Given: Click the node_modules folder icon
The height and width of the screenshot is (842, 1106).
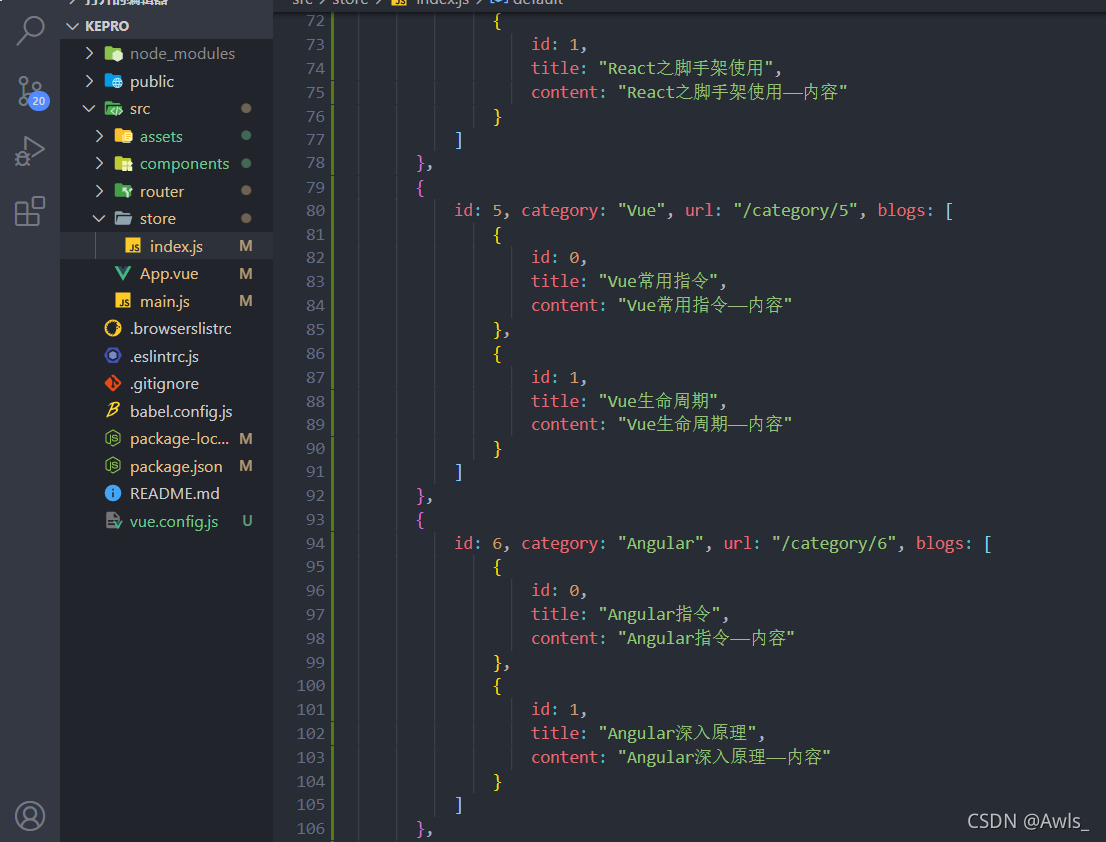Looking at the screenshot, I should click(114, 54).
